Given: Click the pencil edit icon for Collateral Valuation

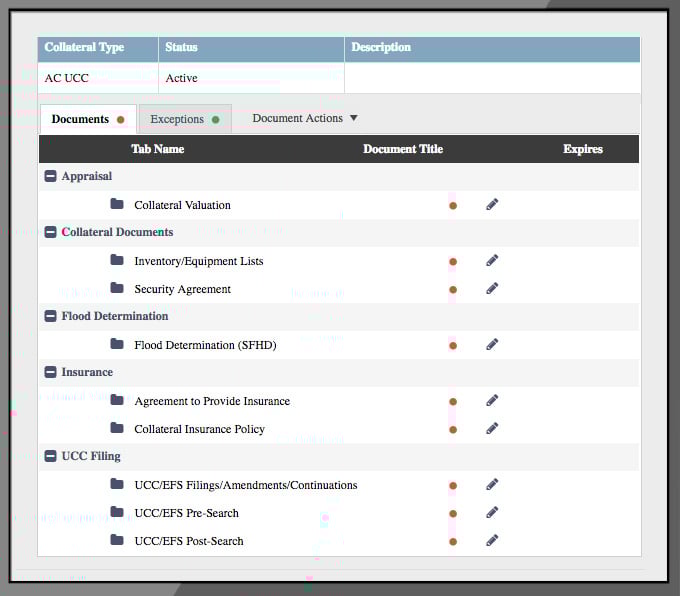Looking at the screenshot, I should click(x=492, y=204).
